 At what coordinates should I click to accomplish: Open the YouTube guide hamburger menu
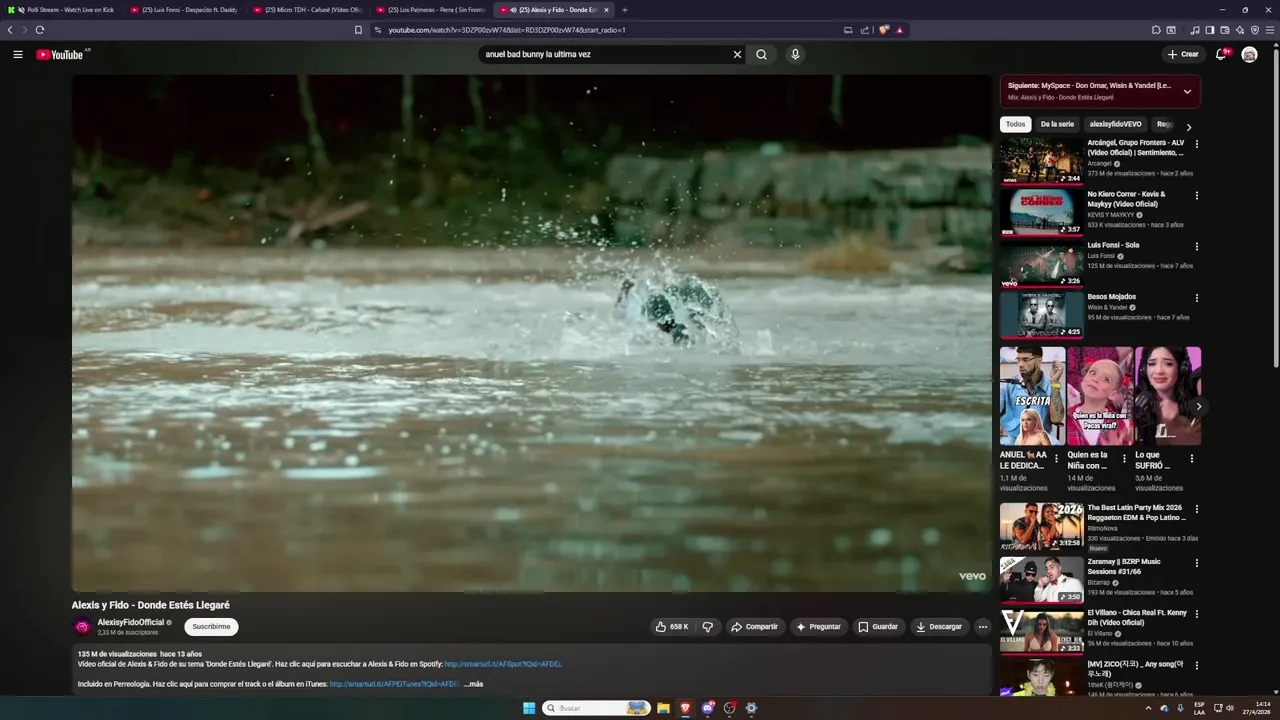coord(18,54)
